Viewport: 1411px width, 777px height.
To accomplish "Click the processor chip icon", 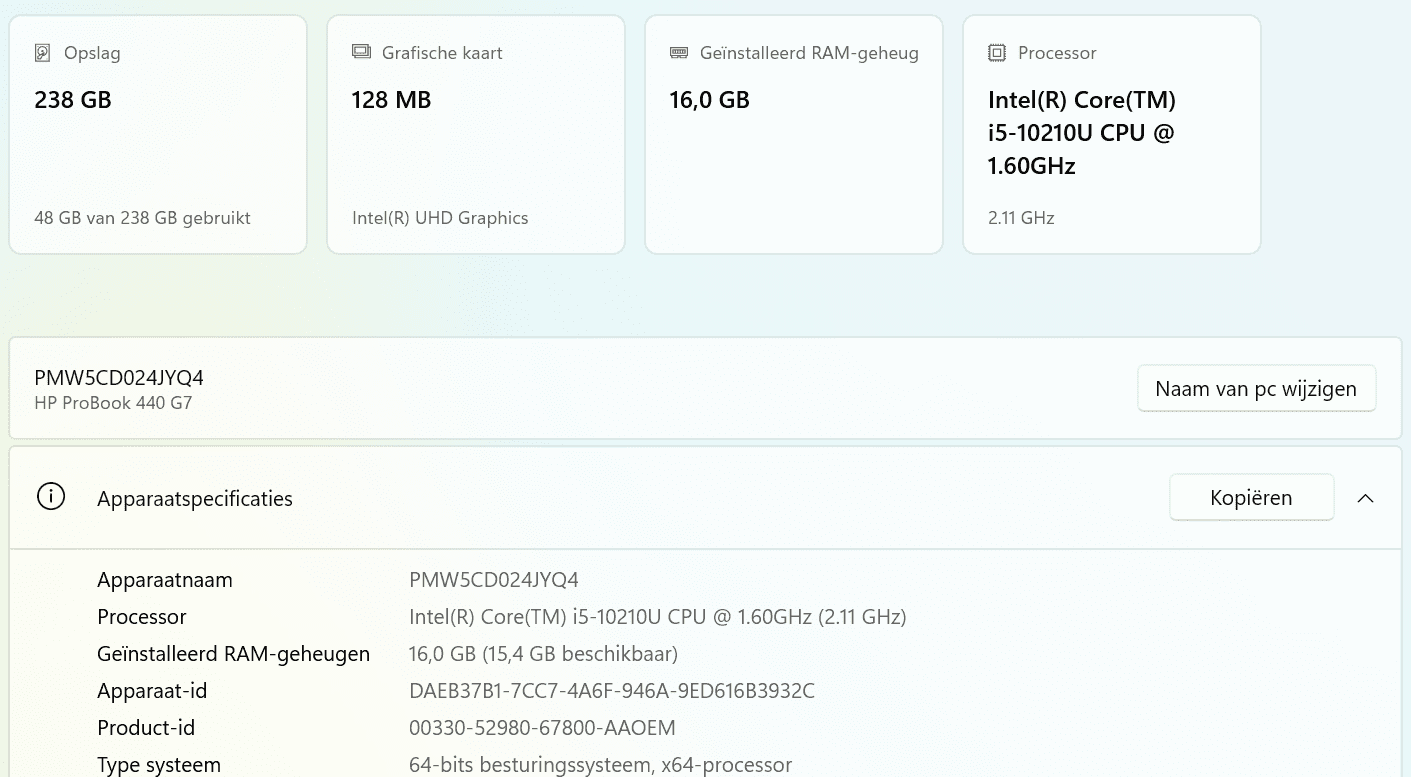I will pos(996,53).
